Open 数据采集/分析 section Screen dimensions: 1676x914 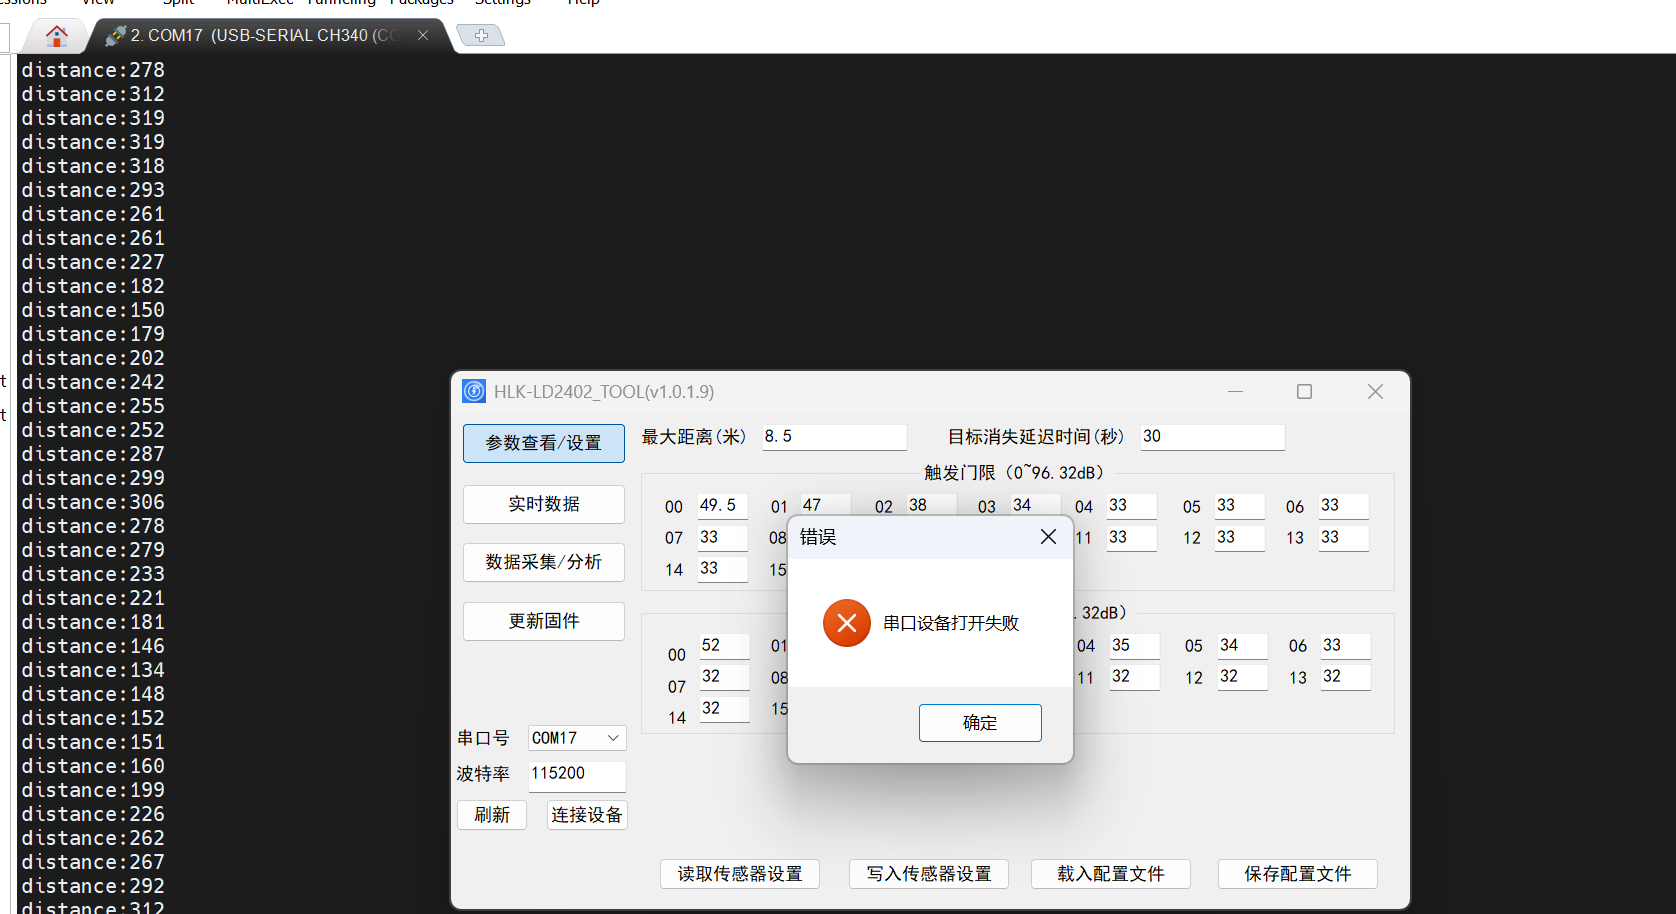point(544,562)
